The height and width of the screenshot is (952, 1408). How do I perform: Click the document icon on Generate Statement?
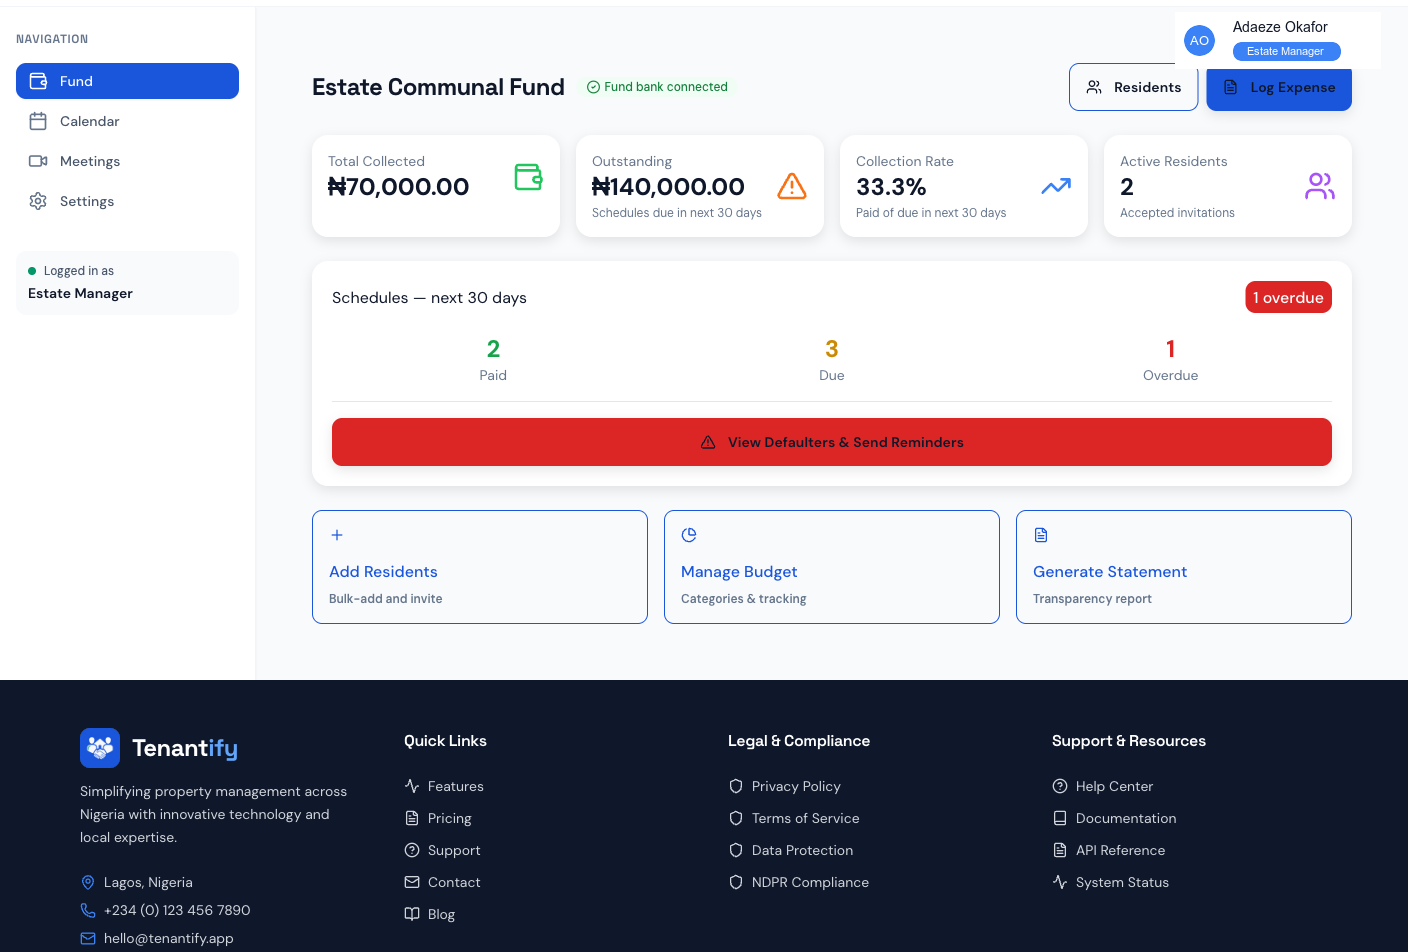pyautogui.click(x=1041, y=535)
